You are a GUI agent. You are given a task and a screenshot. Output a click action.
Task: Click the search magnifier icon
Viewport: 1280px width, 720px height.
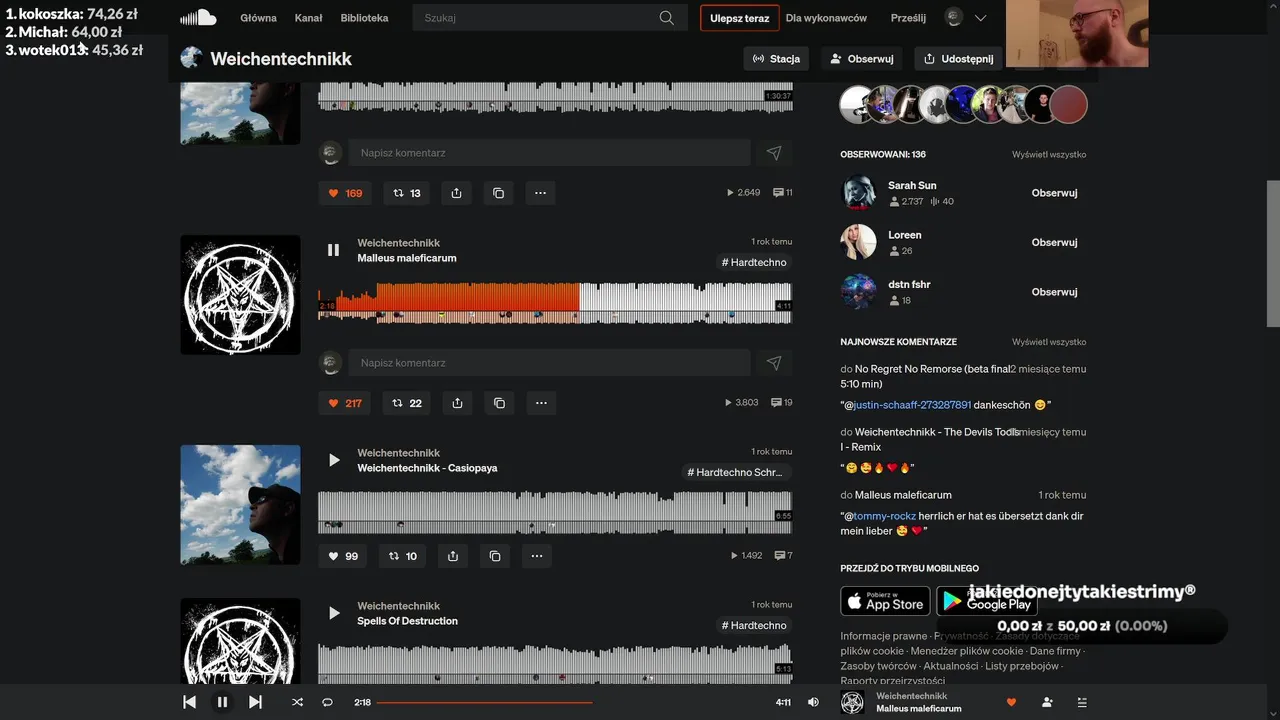tap(667, 18)
